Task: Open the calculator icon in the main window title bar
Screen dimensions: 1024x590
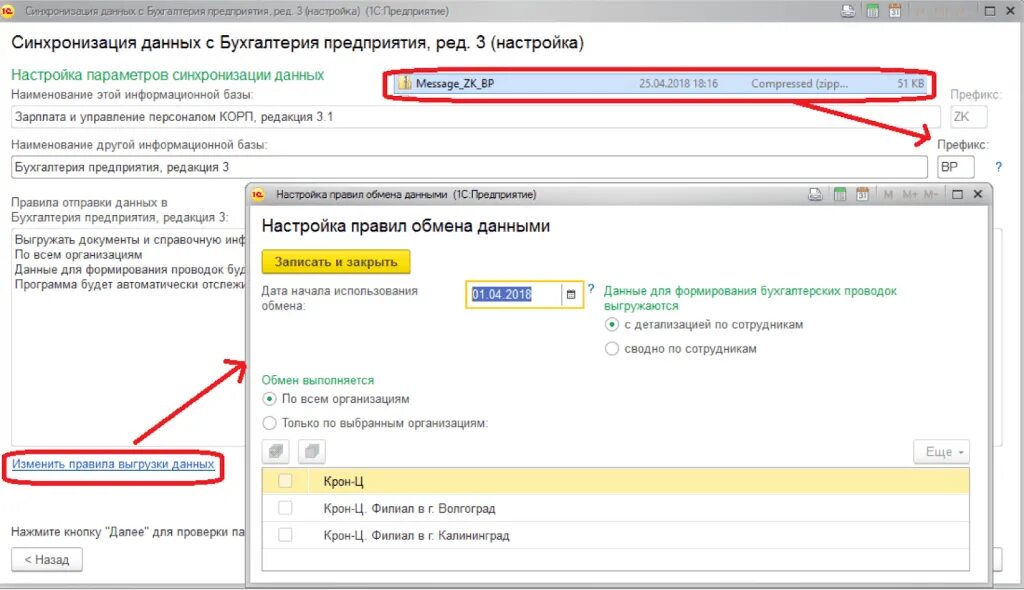Action: click(872, 11)
